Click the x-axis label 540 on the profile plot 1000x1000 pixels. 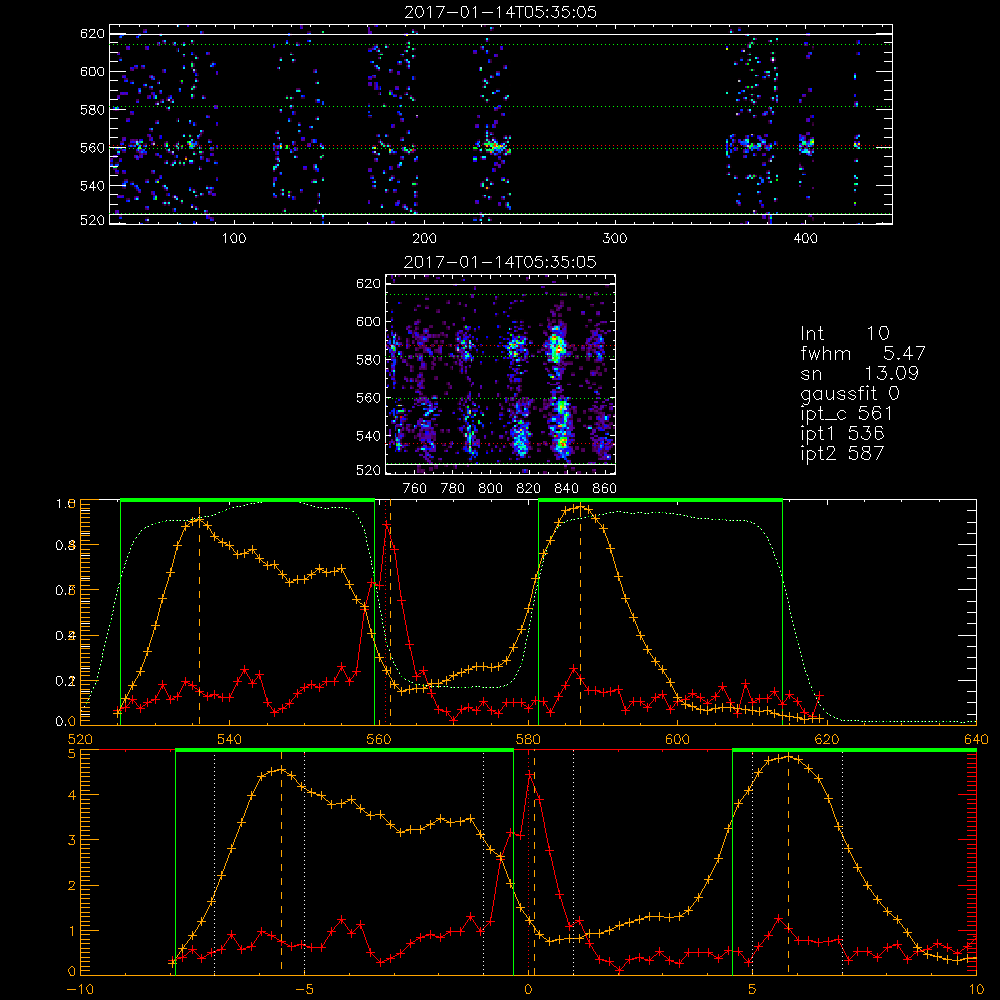pos(229,739)
